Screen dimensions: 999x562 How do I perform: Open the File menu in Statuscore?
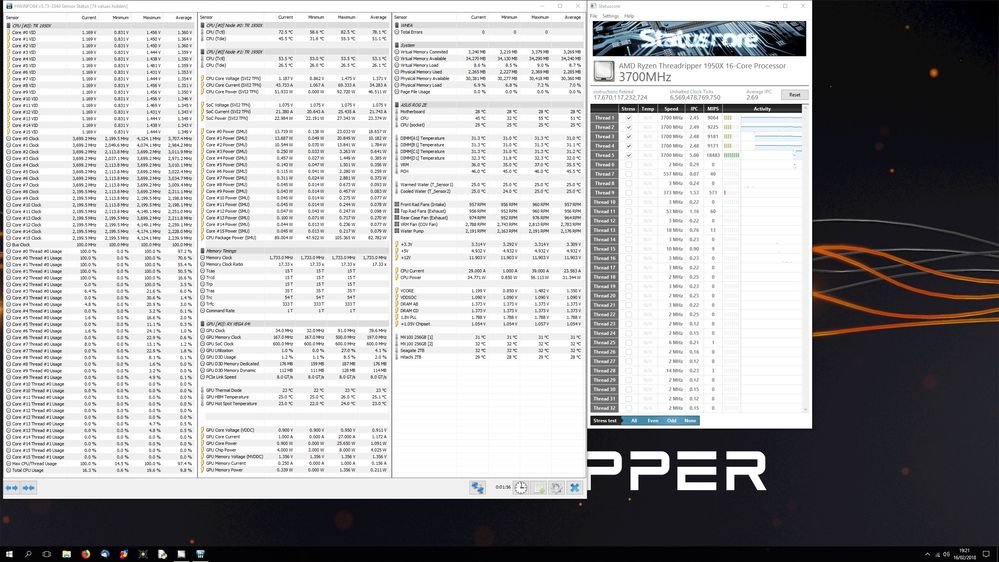click(594, 16)
